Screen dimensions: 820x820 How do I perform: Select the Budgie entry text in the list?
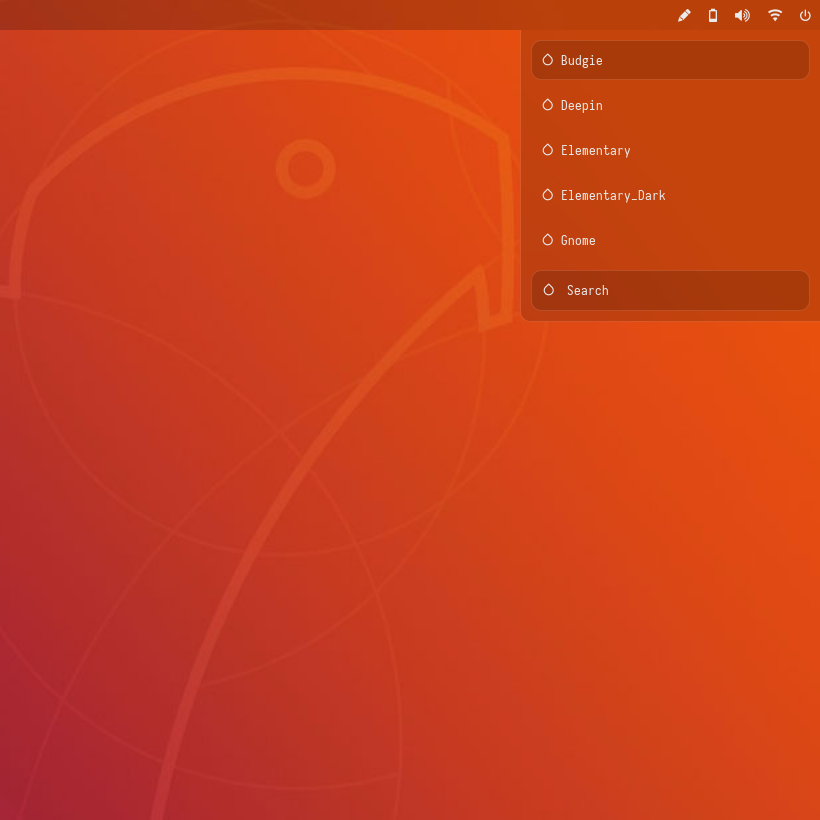click(581, 60)
